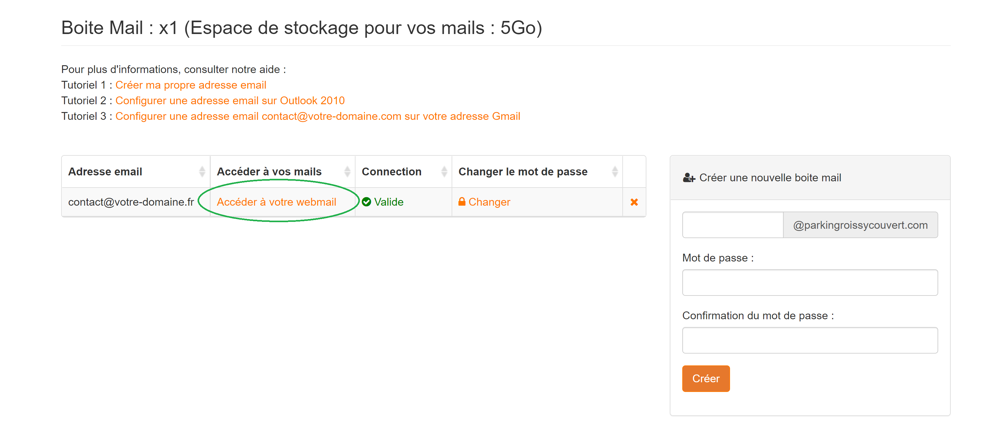Click the lock icon beside Changer
The image size is (1000, 435).
[x=462, y=202]
